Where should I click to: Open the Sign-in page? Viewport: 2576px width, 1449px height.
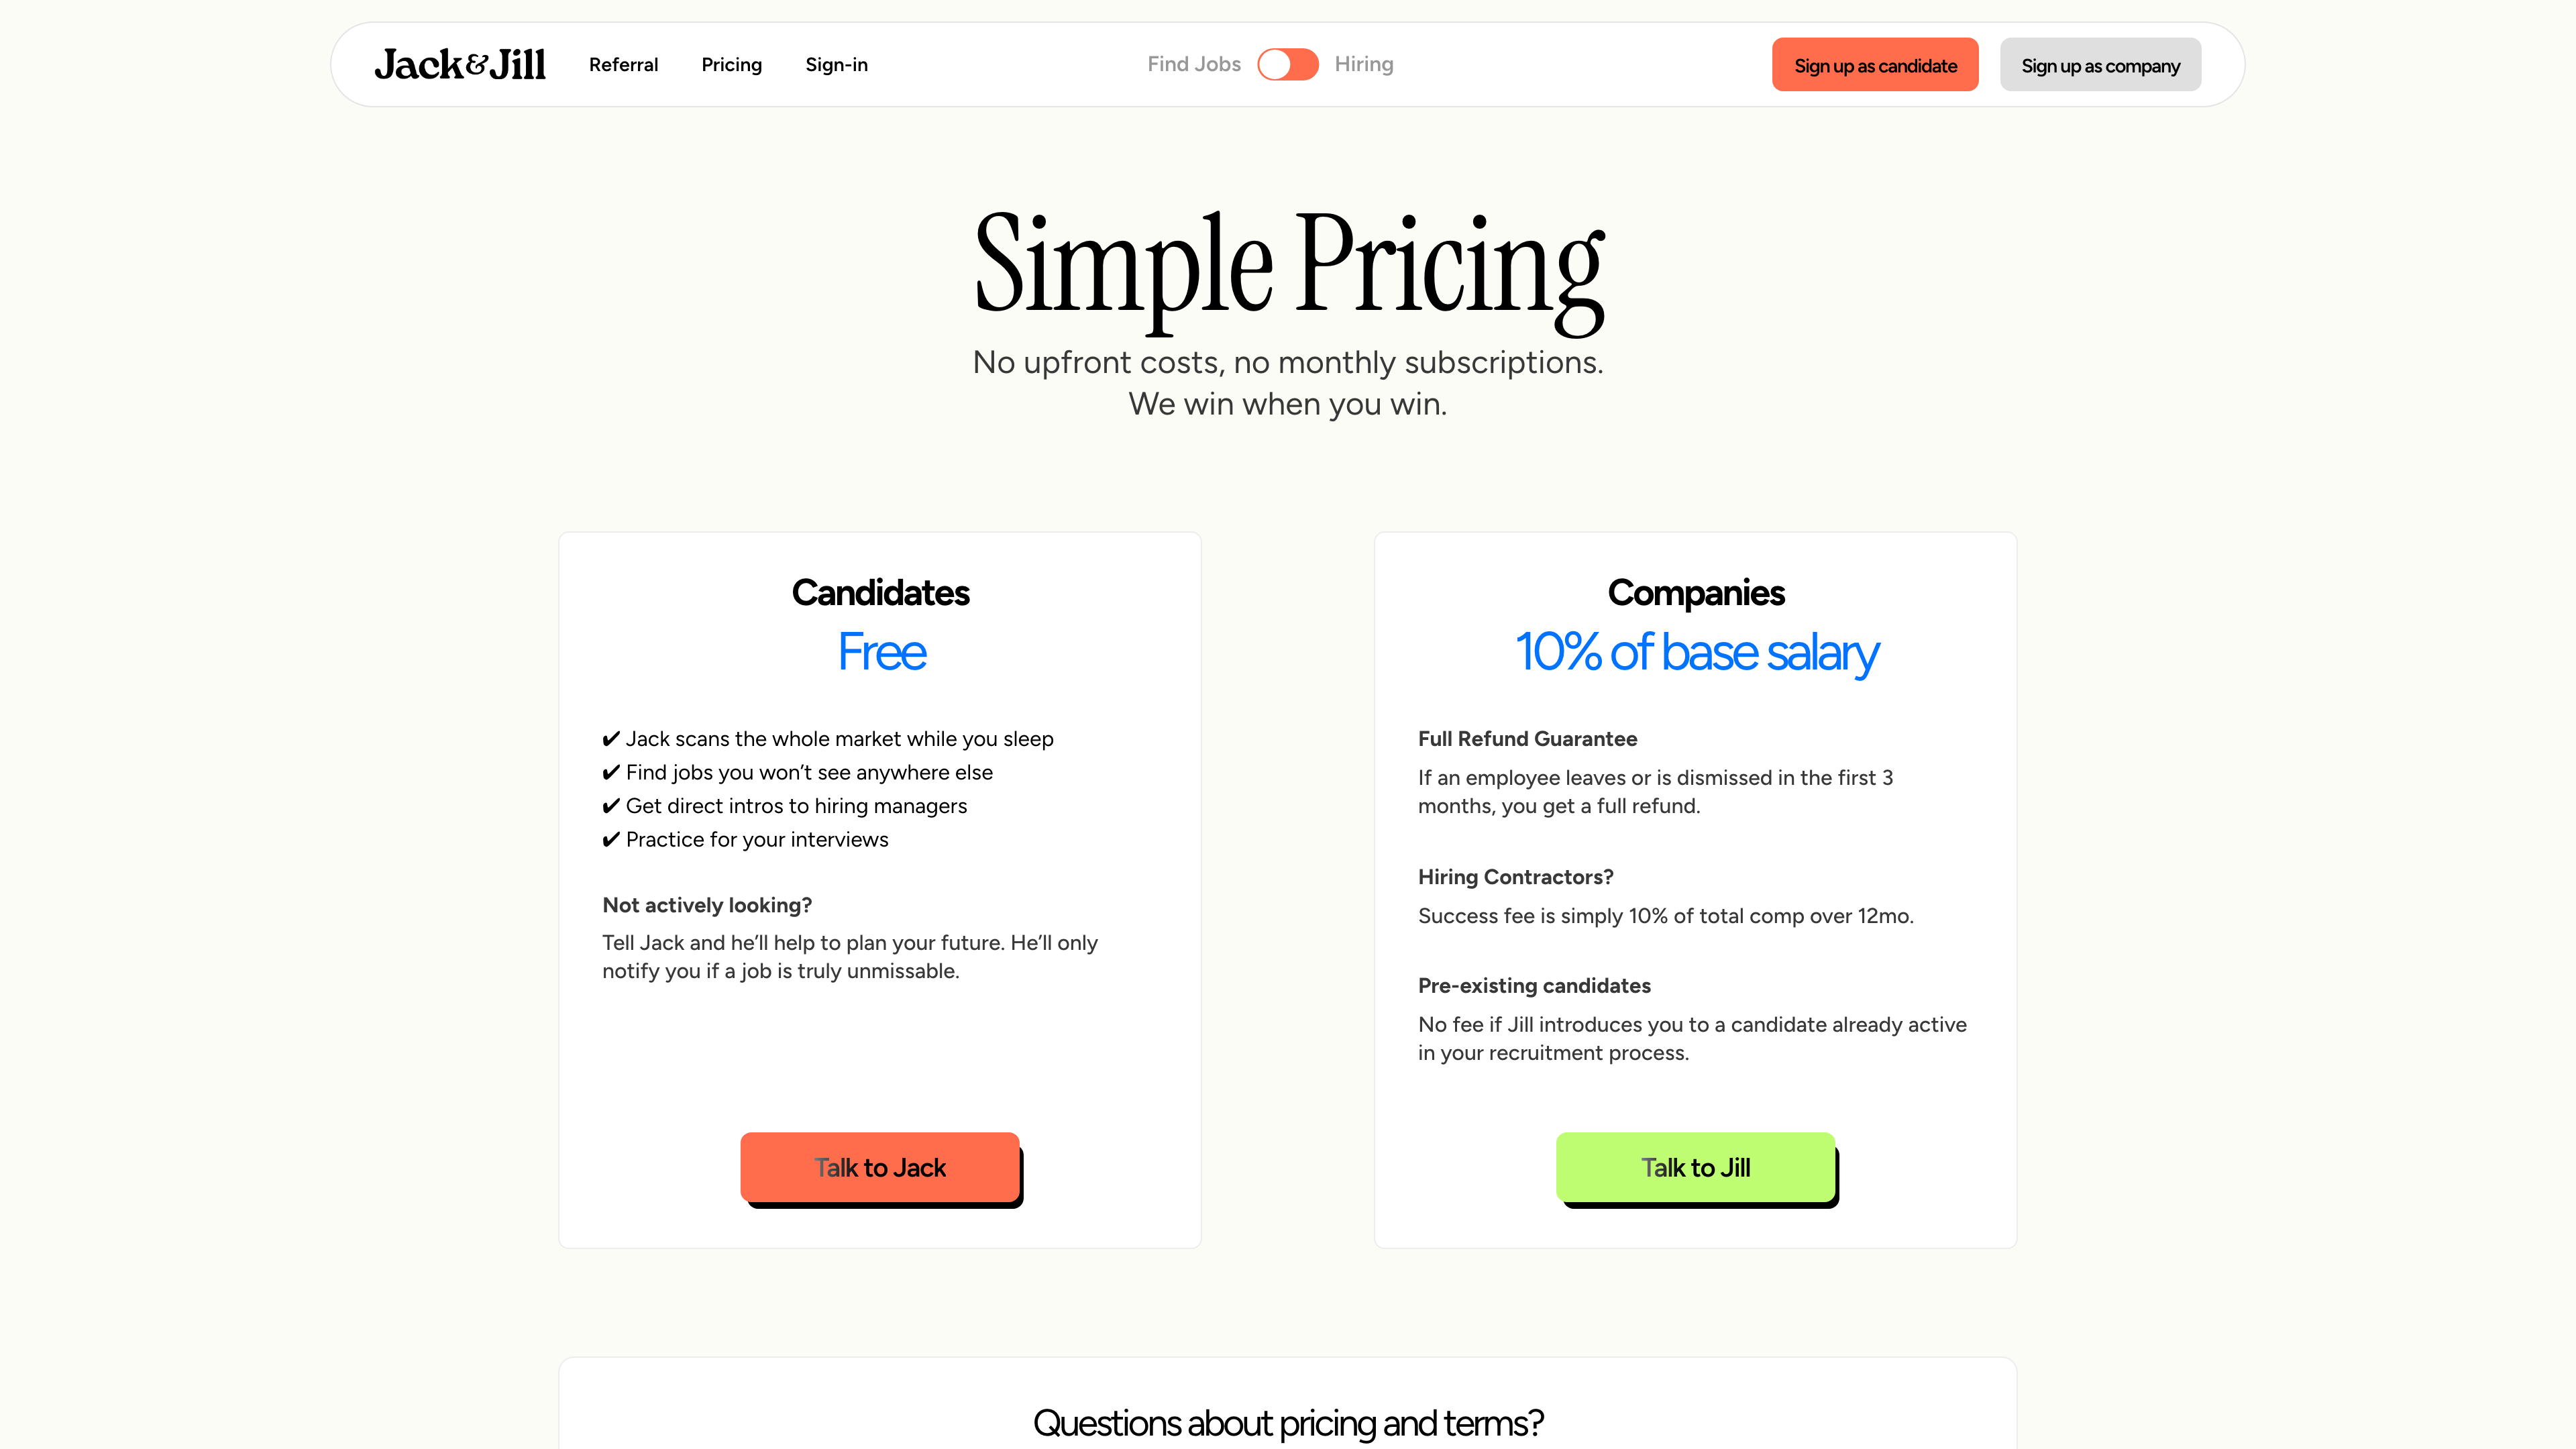point(836,64)
